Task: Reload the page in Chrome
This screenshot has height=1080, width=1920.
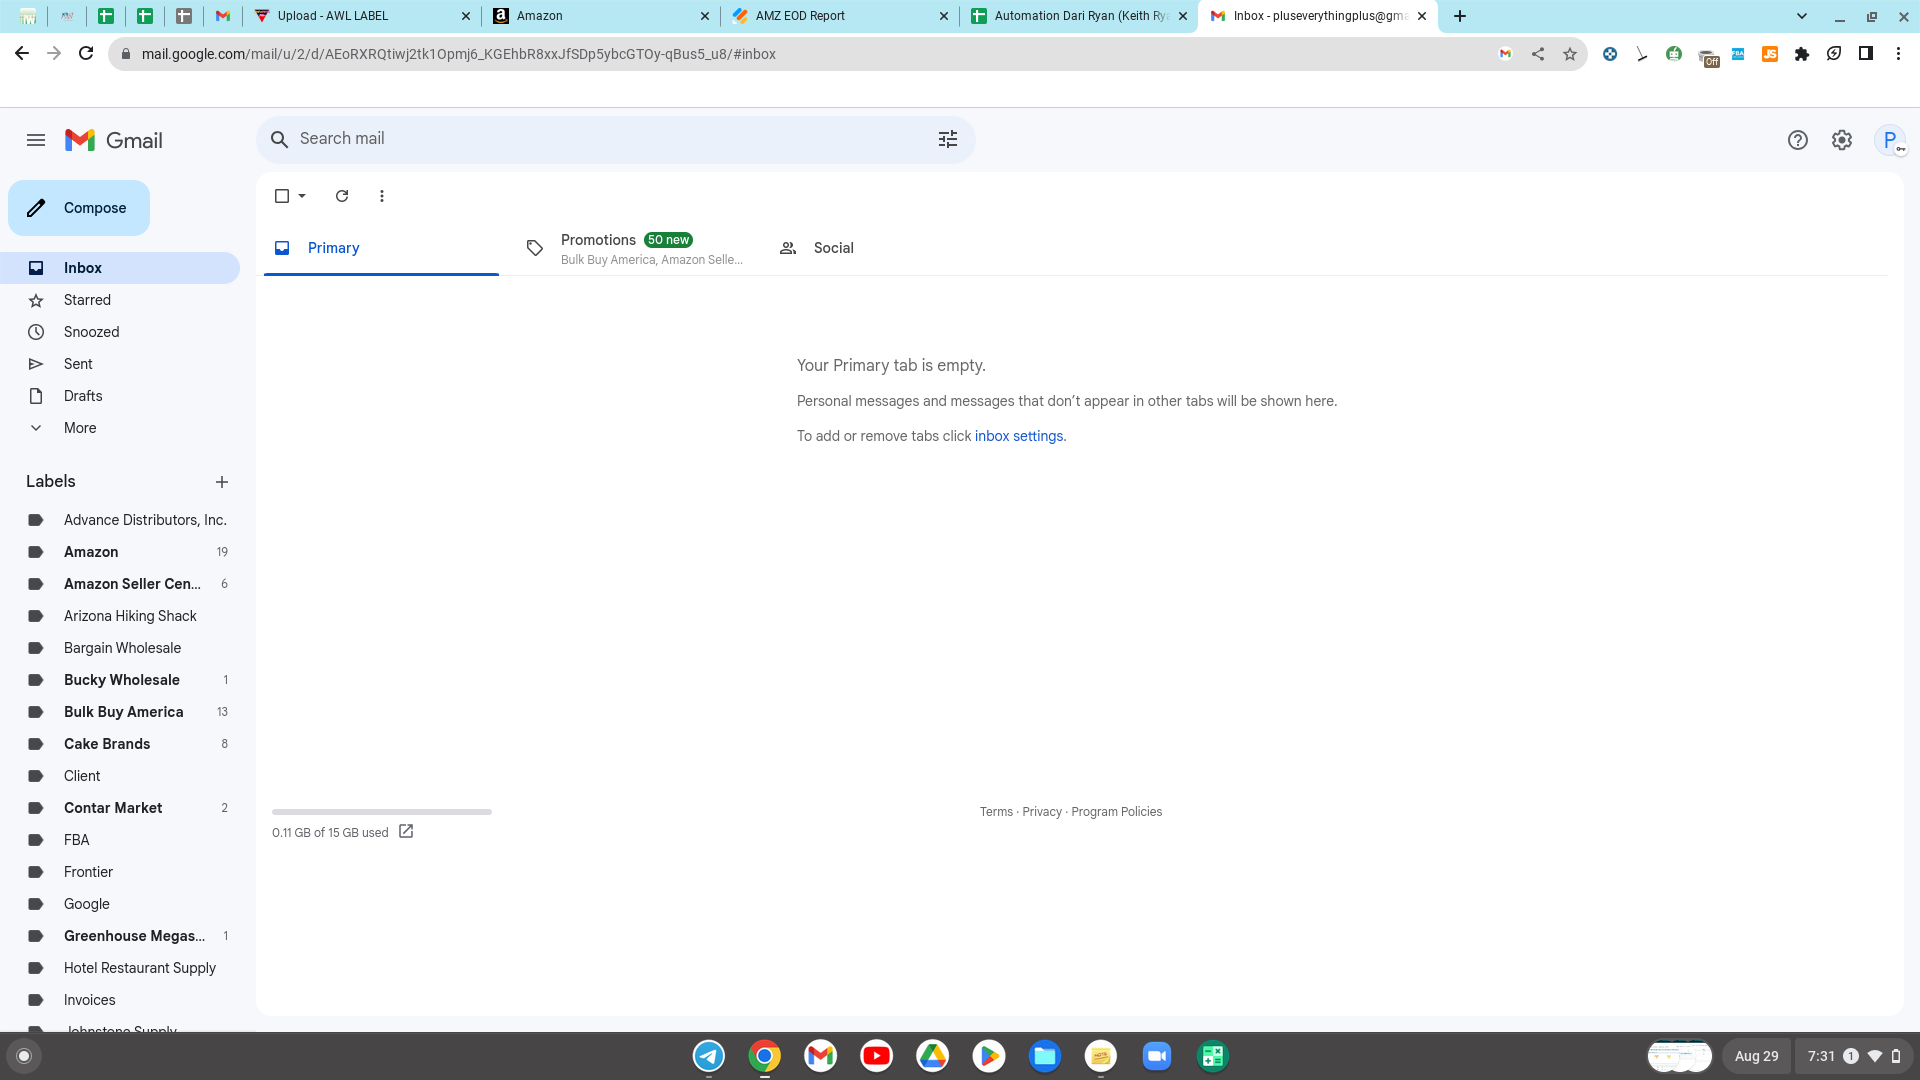Action: [x=86, y=54]
